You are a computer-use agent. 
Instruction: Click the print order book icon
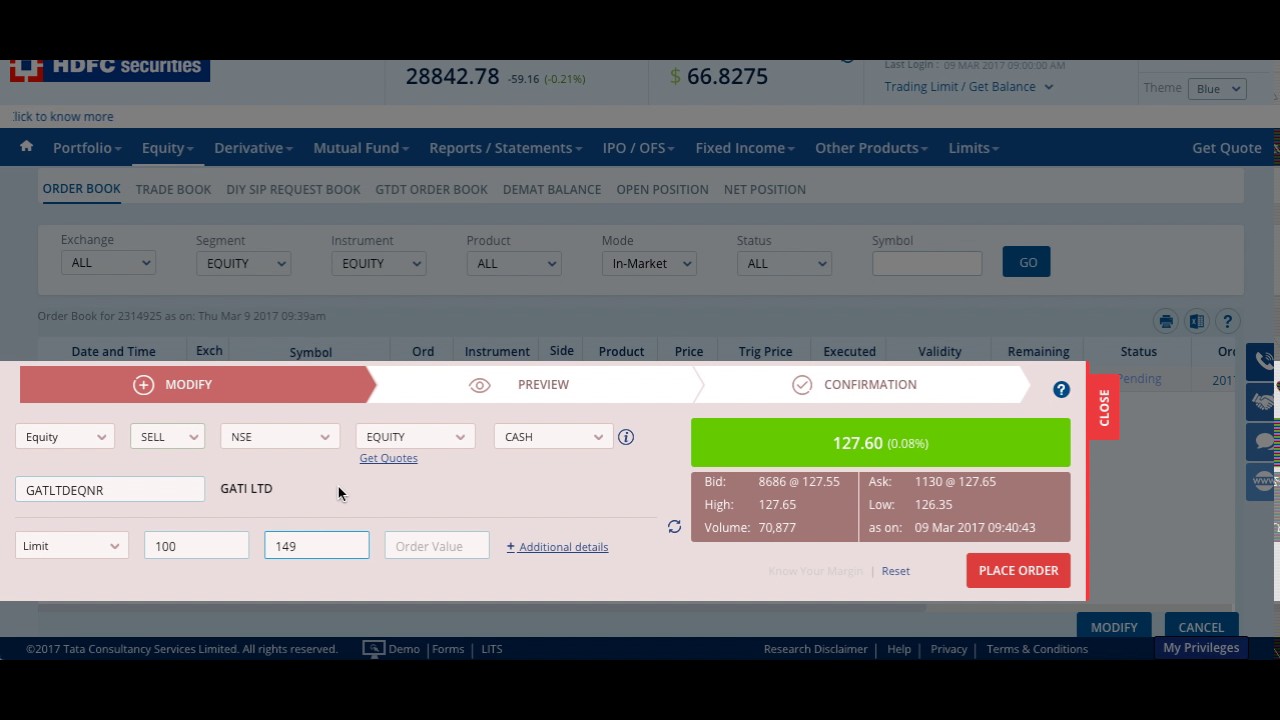(1166, 321)
